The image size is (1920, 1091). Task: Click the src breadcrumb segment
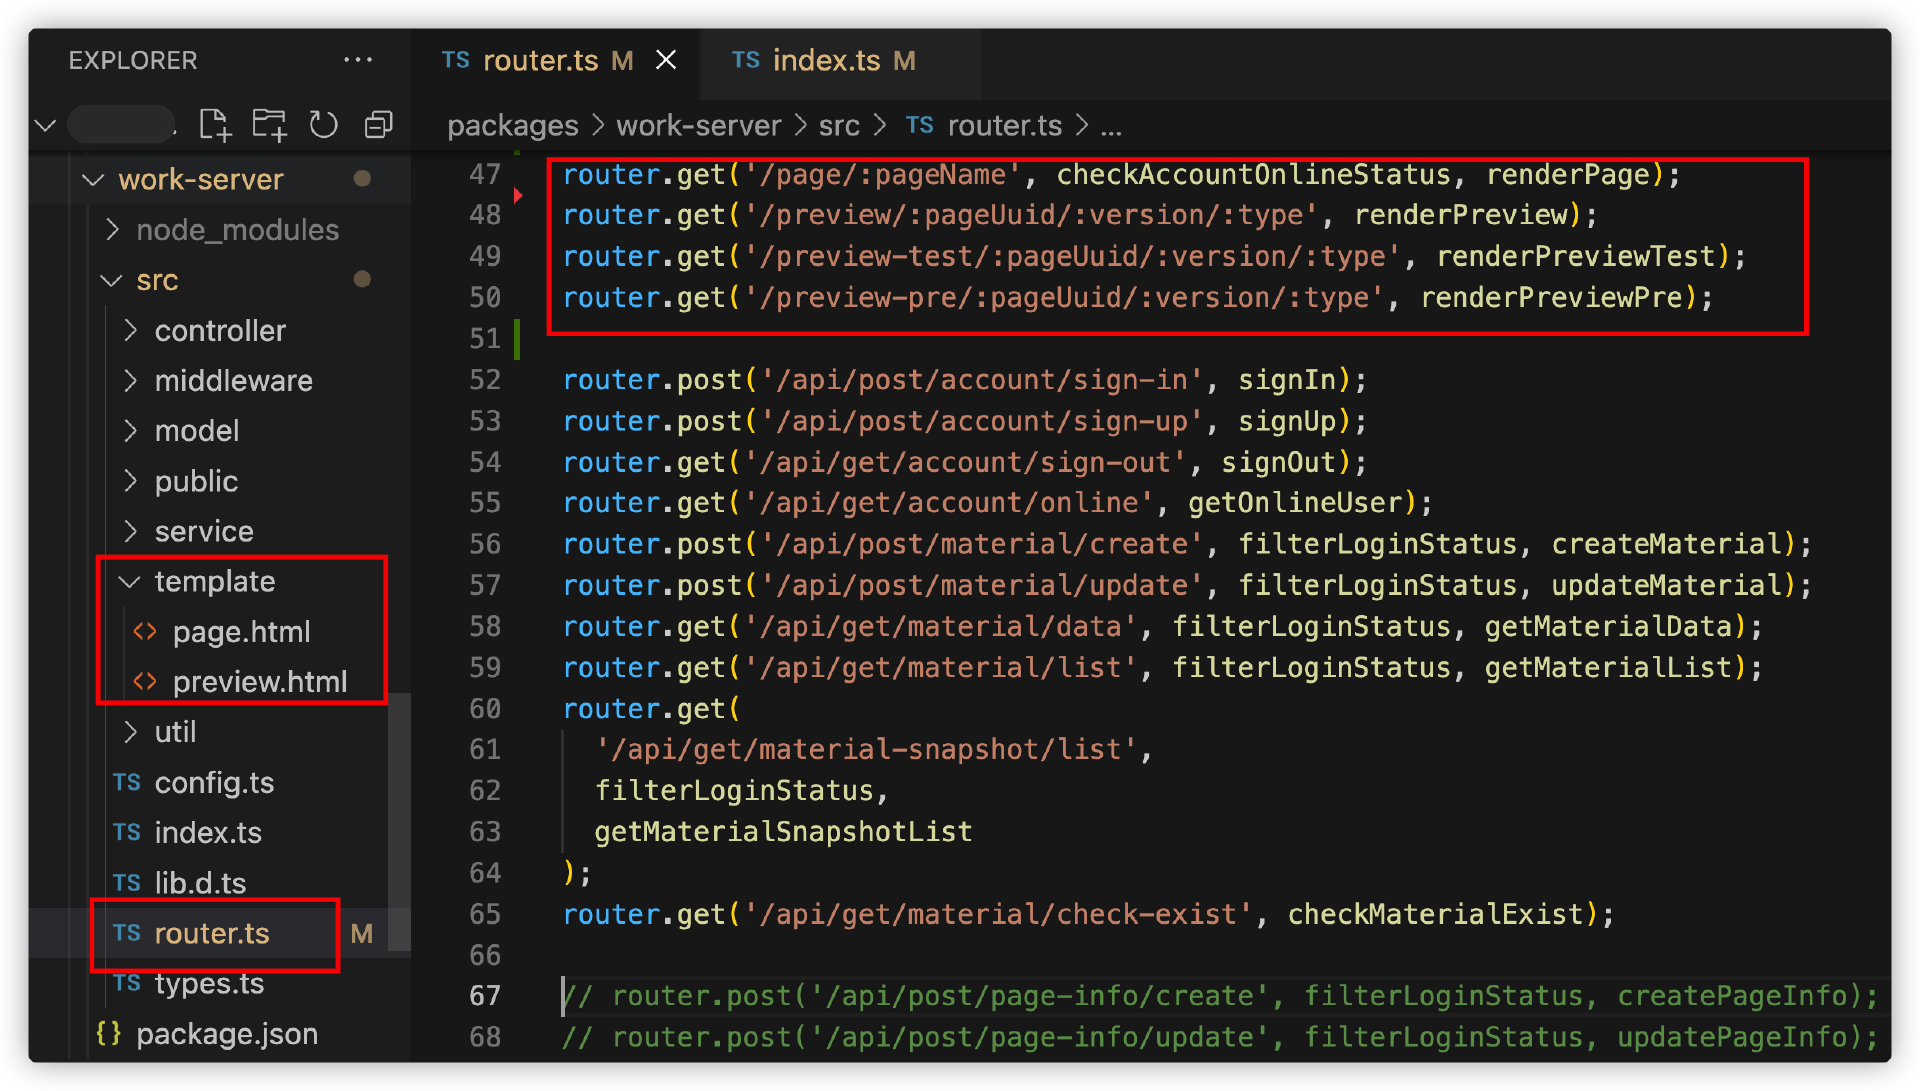[838, 126]
